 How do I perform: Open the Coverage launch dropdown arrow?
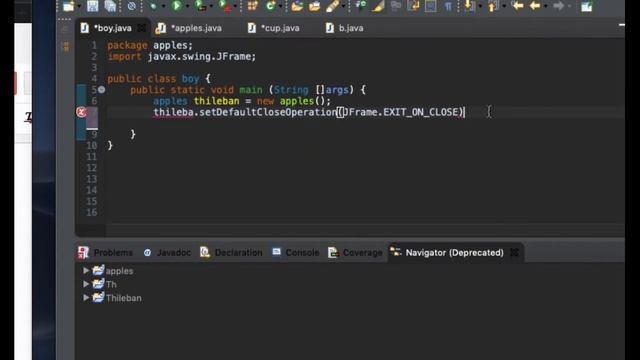click(211, 6)
